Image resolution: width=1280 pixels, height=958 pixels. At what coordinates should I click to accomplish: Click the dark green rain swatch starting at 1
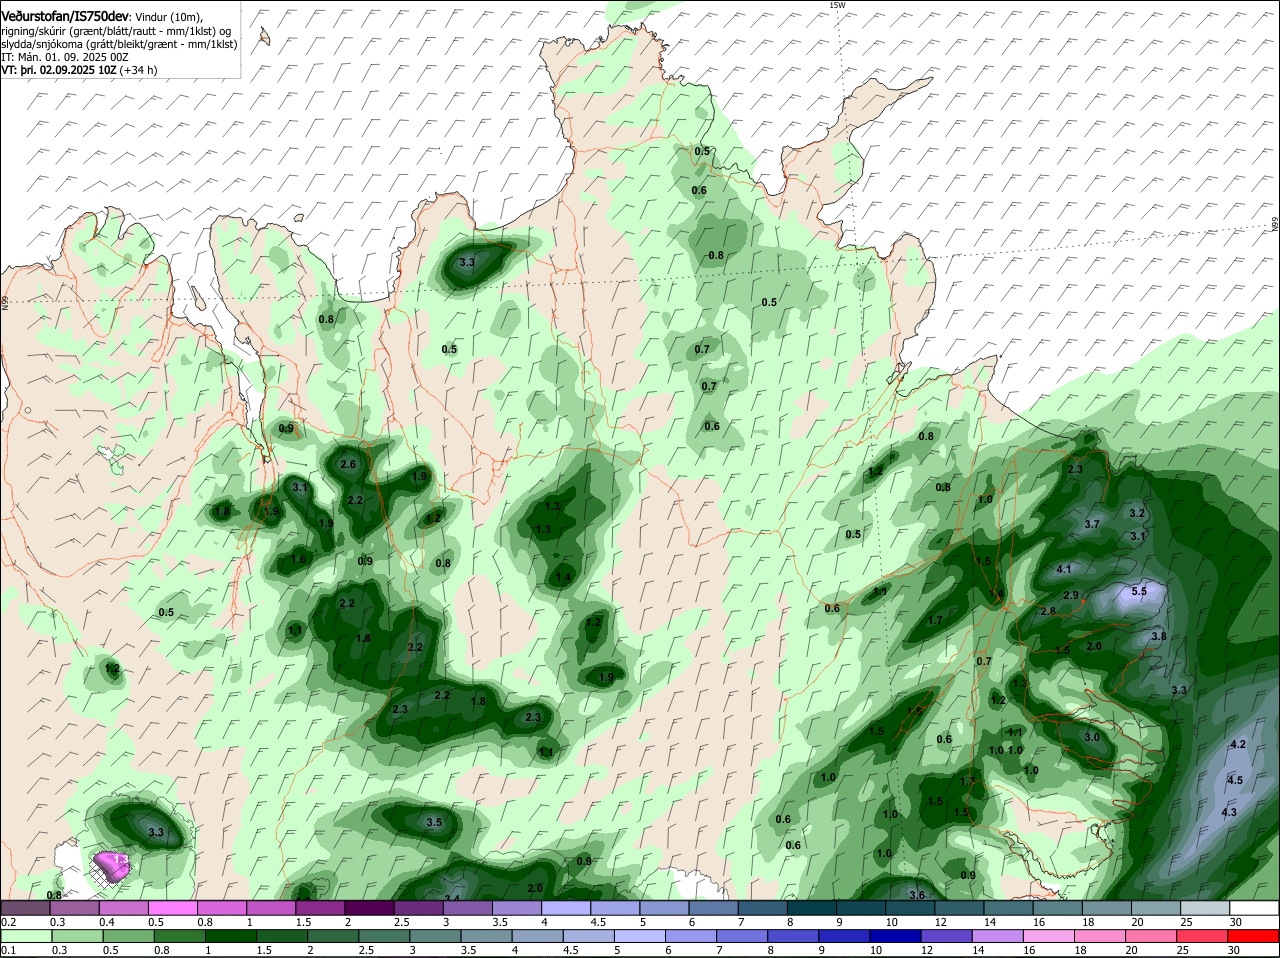coord(230,936)
